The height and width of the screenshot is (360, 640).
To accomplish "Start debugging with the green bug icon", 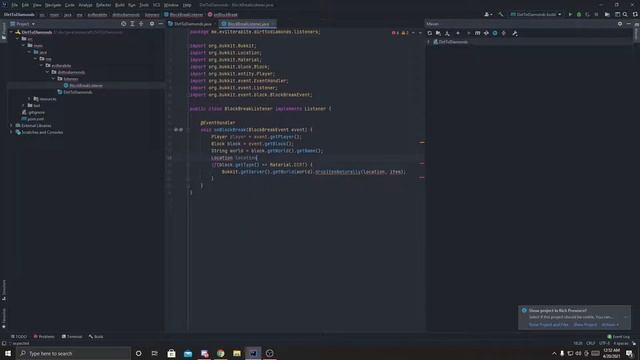I will pos(579,14).
